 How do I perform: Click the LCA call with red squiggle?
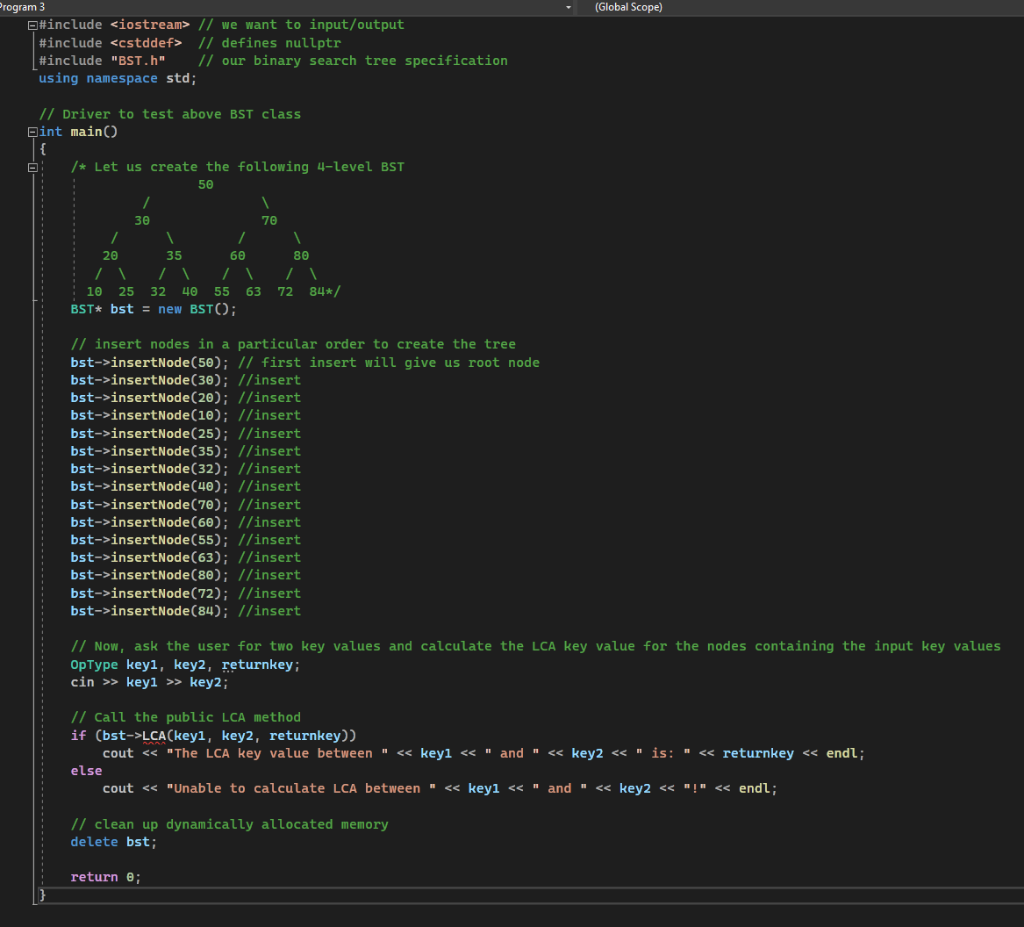154,736
